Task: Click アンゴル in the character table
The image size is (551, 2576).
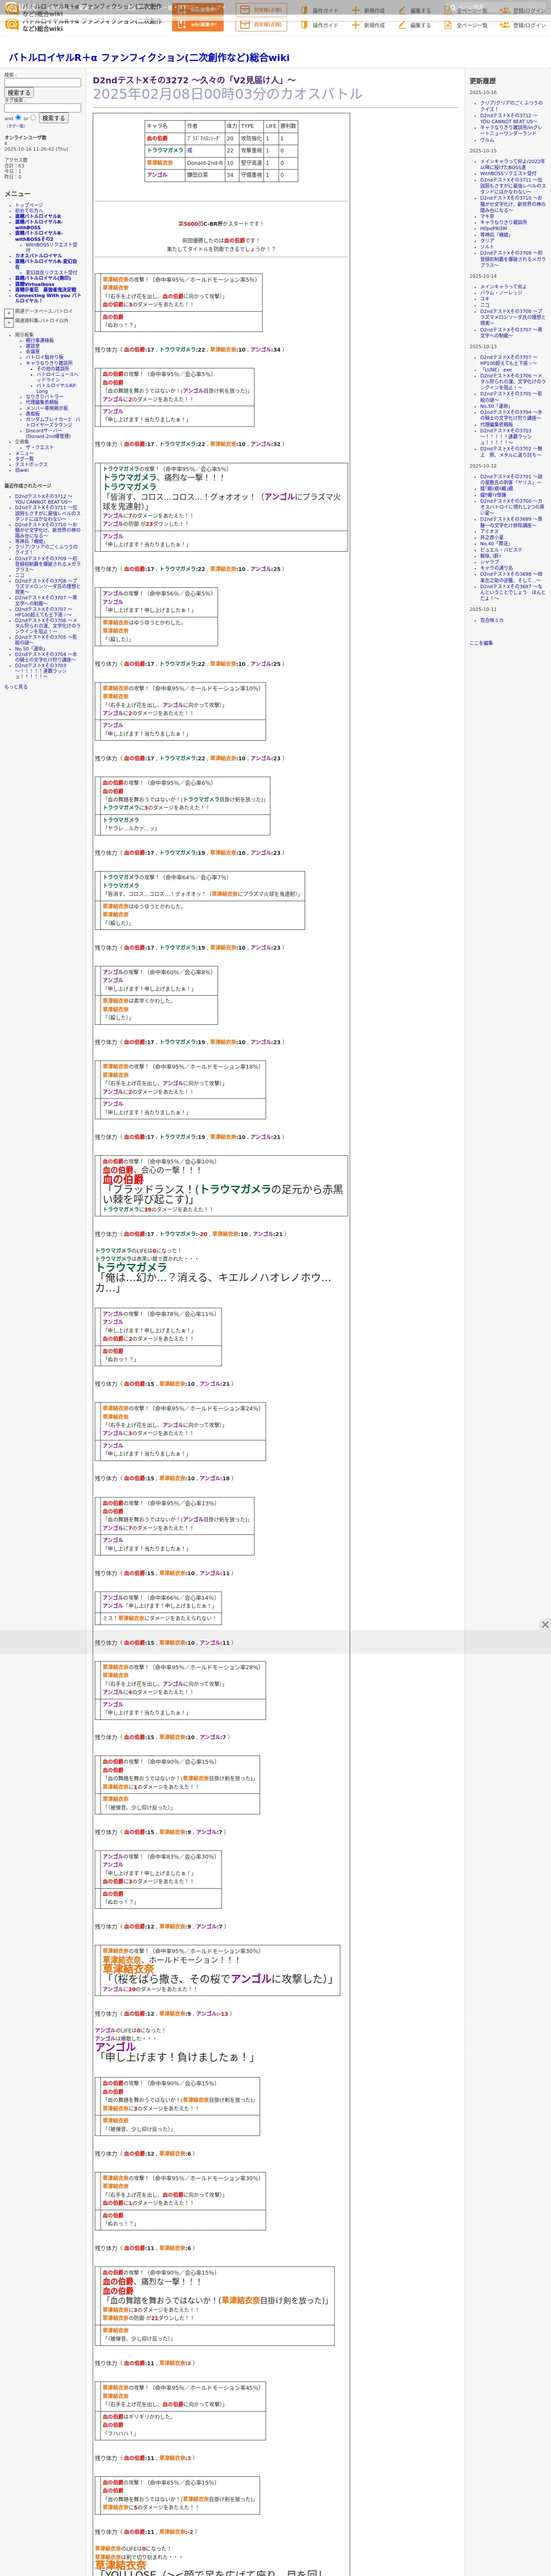Action: coord(157,175)
